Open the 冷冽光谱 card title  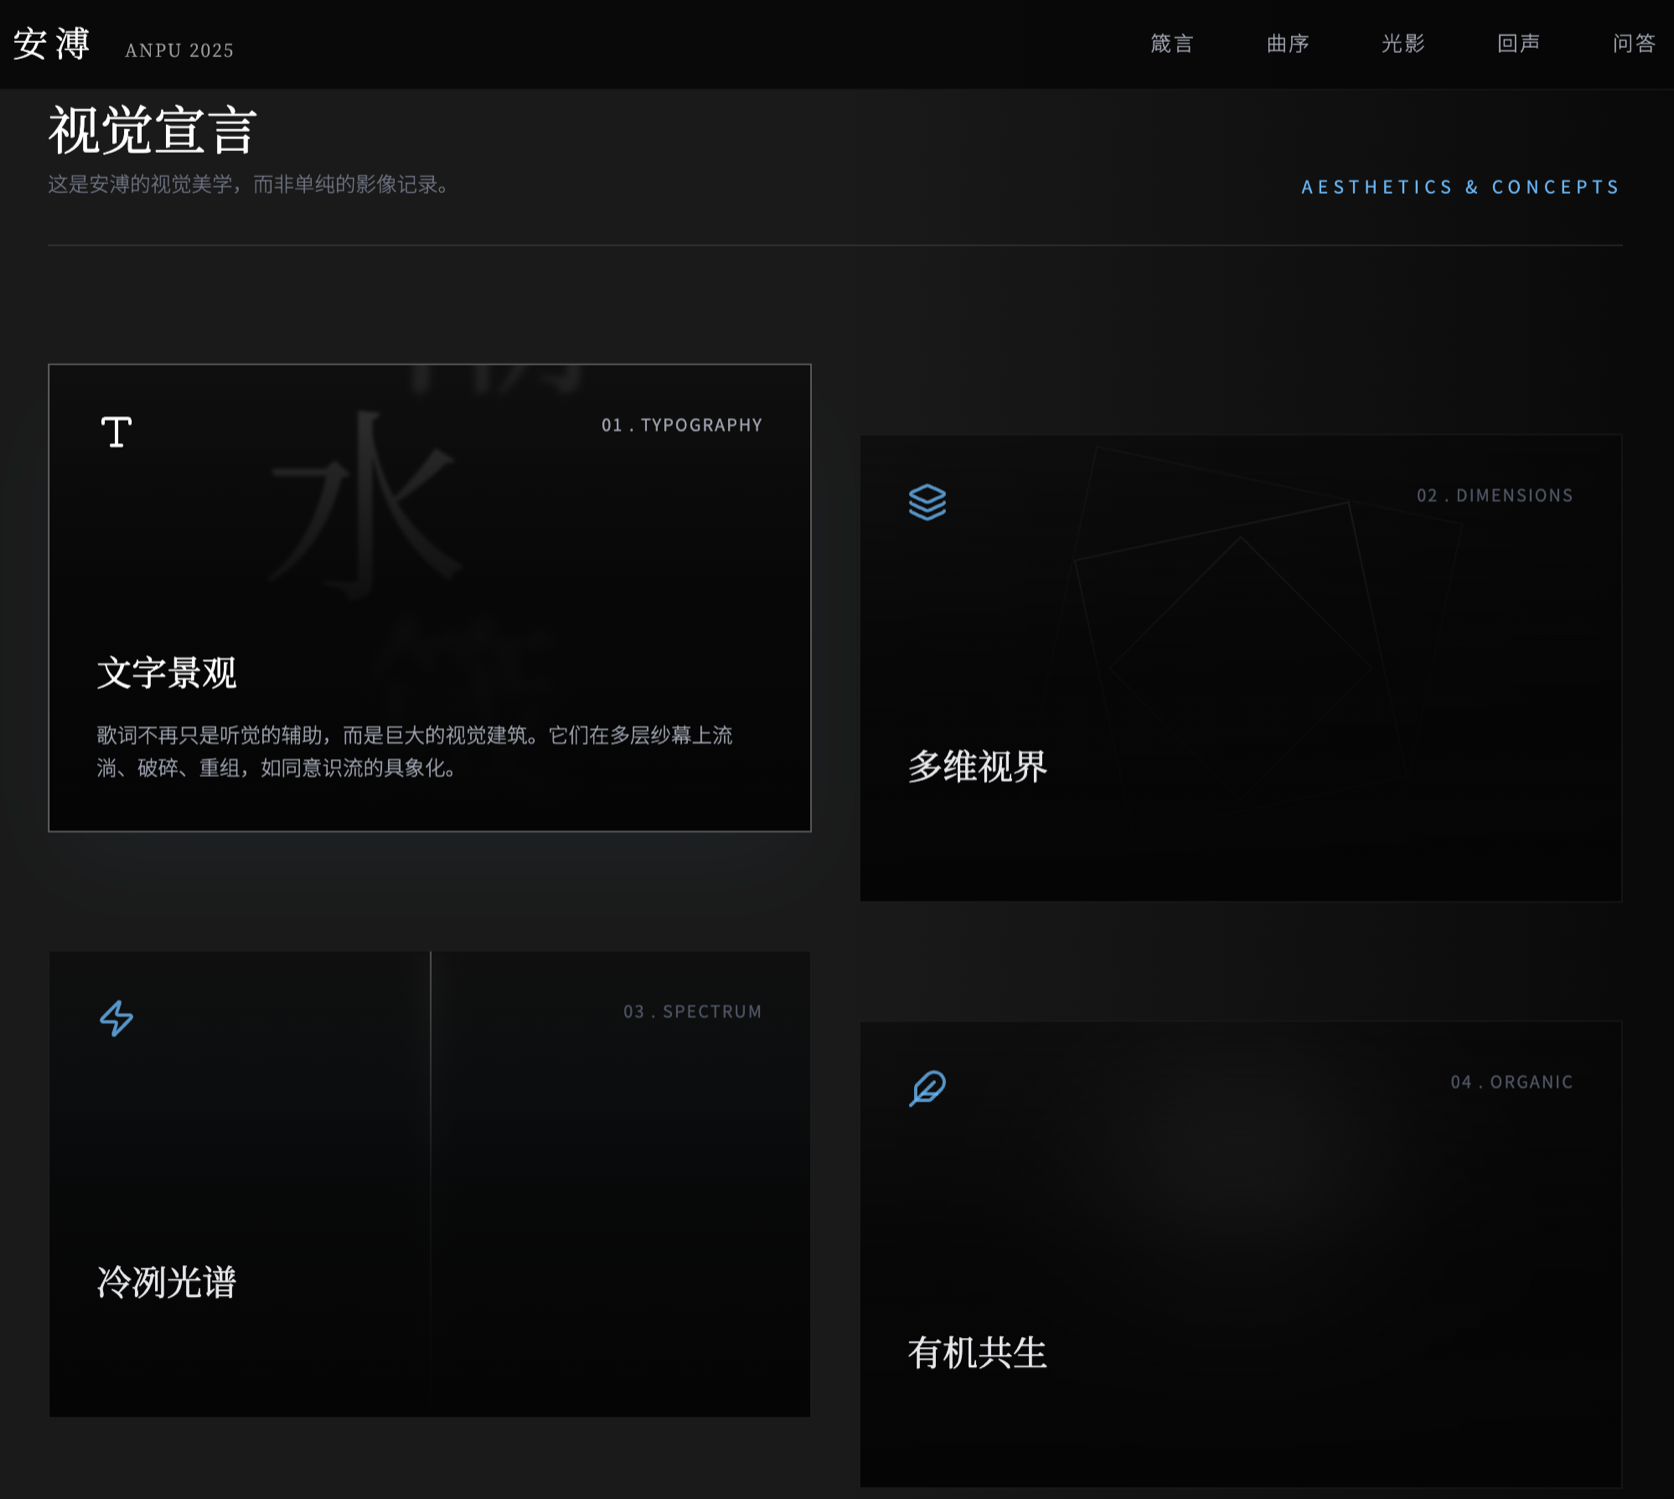[167, 1282]
